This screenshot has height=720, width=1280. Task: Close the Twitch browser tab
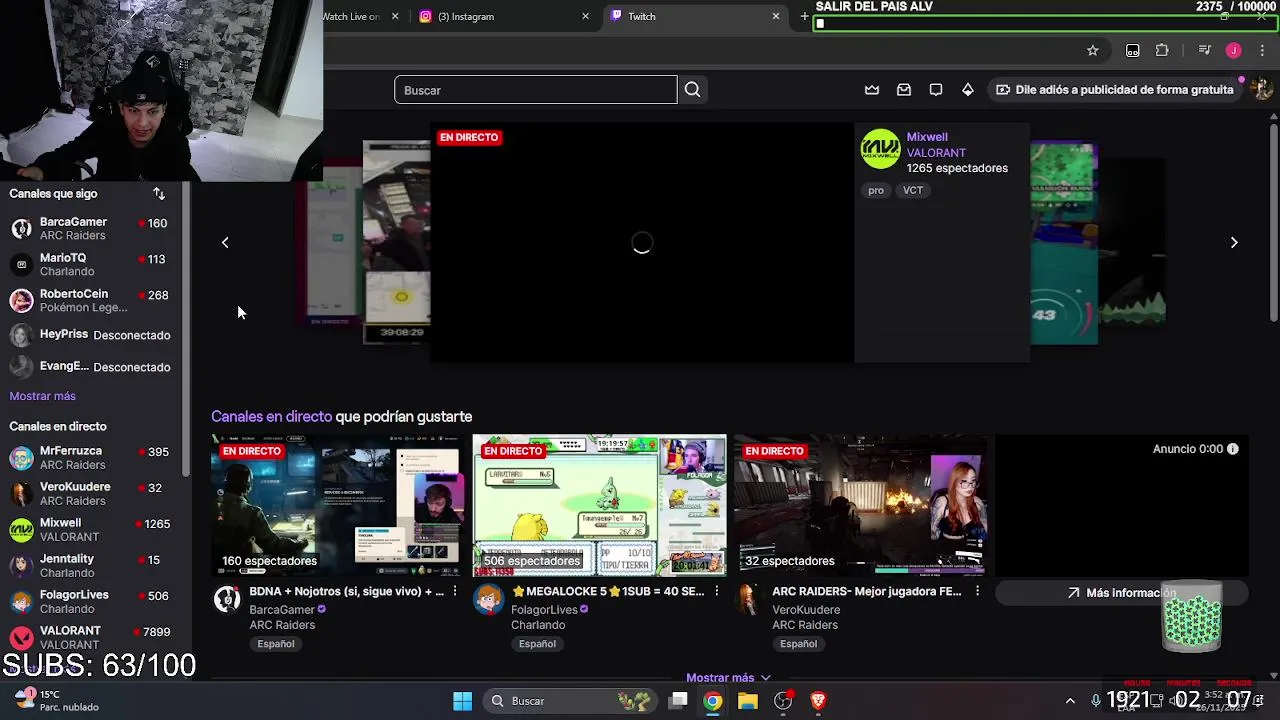[775, 16]
